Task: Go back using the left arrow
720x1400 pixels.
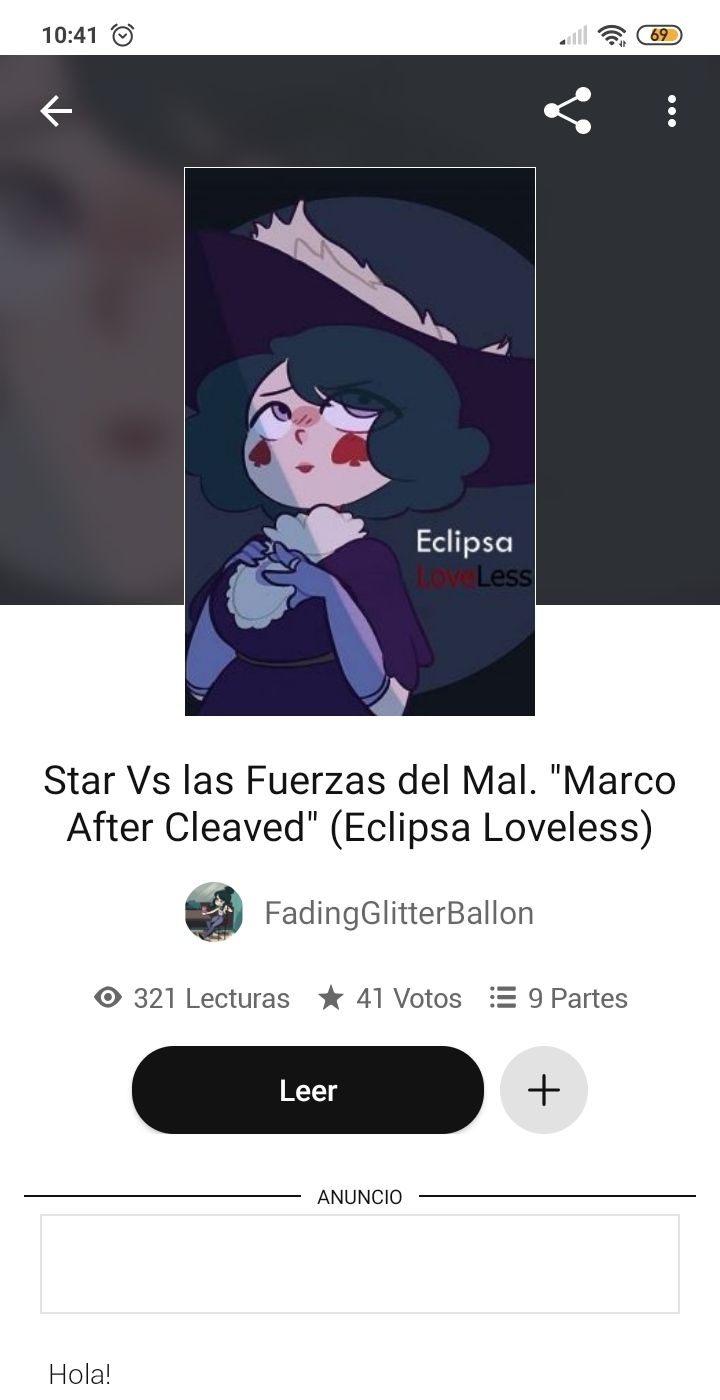Action: [56, 111]
